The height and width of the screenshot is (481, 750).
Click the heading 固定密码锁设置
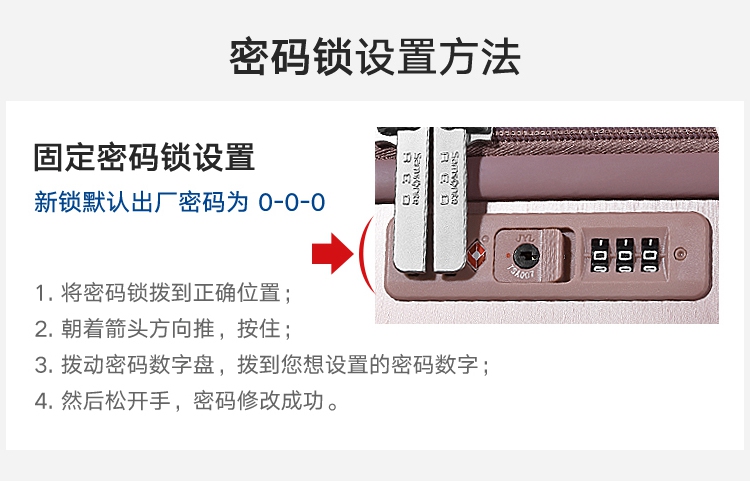point(144,157)
